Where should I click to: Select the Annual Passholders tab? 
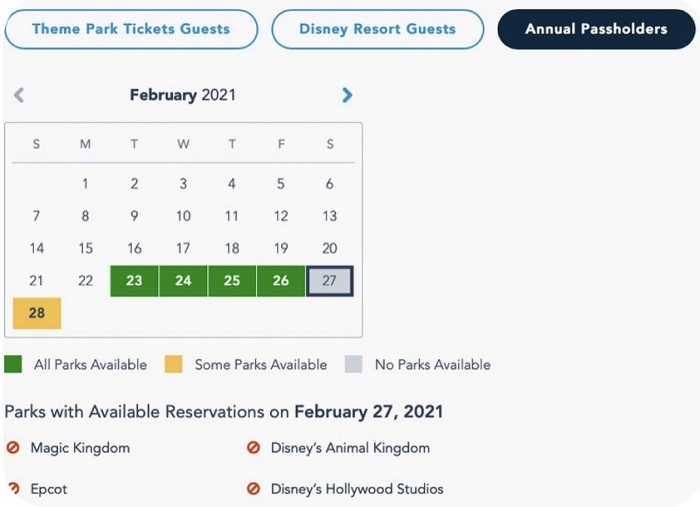(596, 29)
